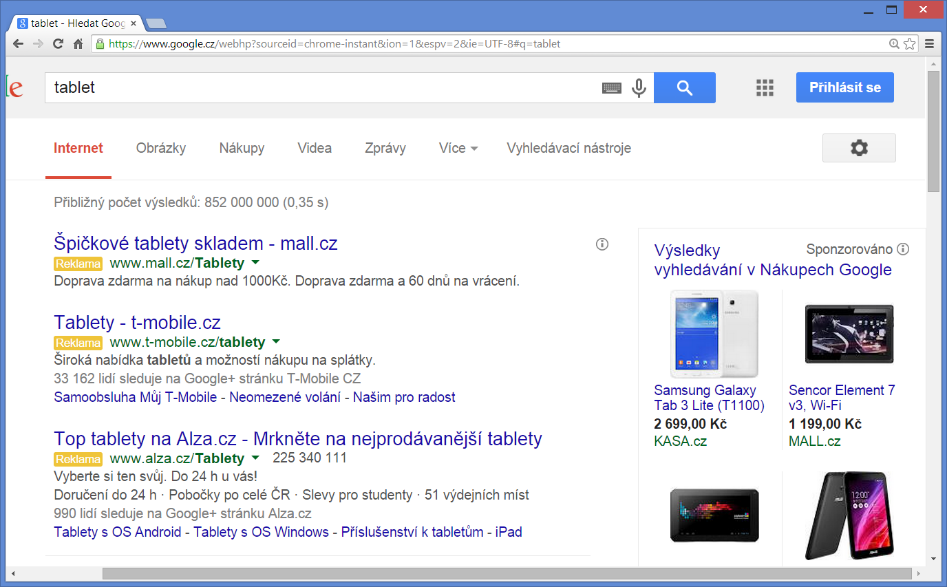This screenshot has height=587, width=947.
Task: Open 'Tablety s OS Android' sitelink
Action: [117, 531]
